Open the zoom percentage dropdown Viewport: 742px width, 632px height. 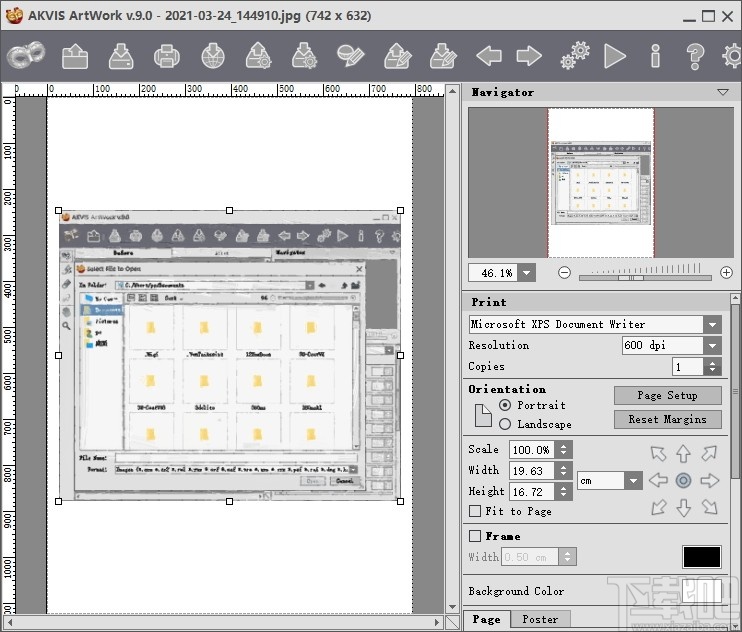[526, 273]
